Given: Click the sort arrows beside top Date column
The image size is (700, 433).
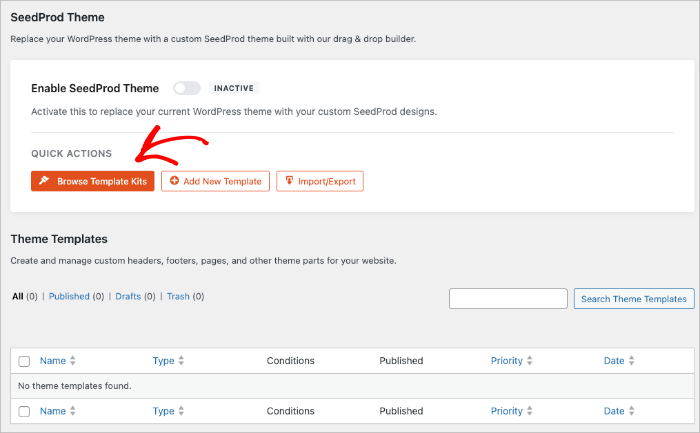Looking at the screenshot, I should (x=632, y=361).
